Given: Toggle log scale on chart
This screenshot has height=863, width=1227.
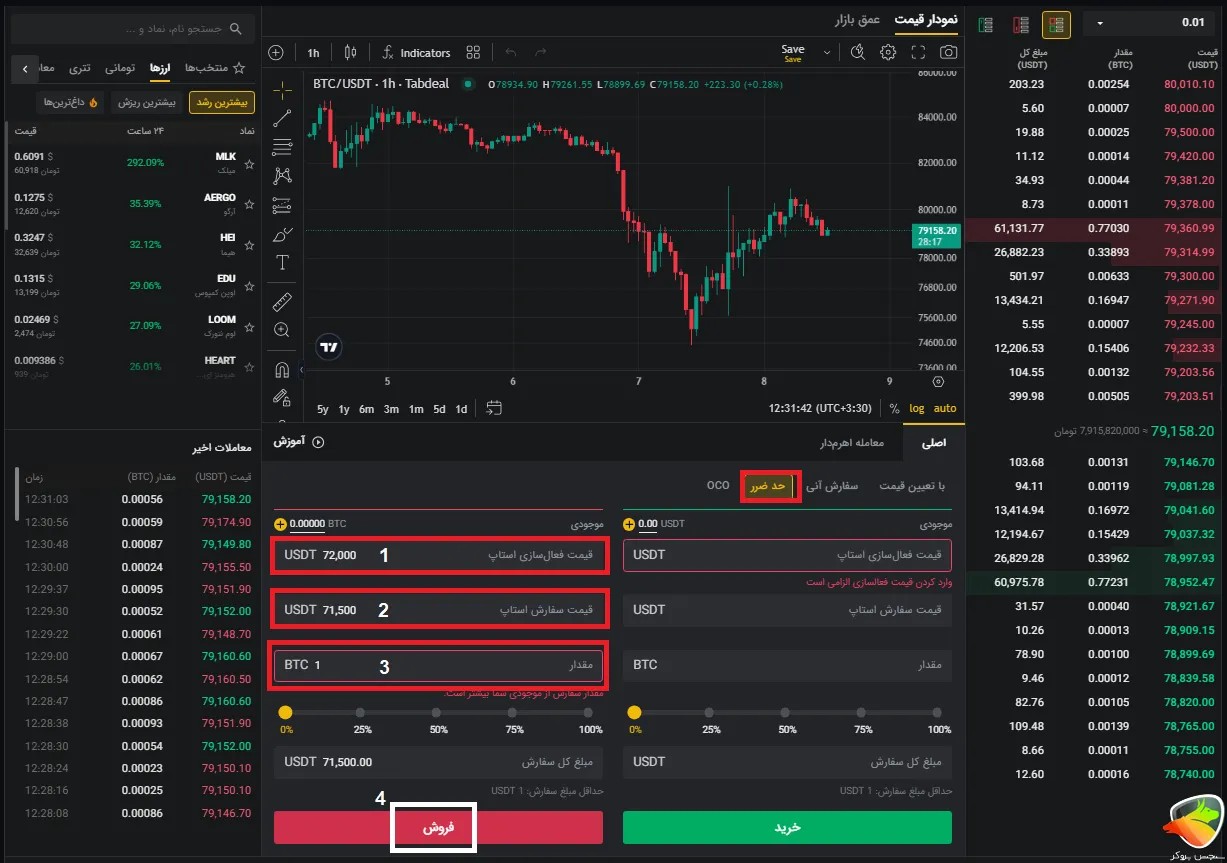Looking at the screenshot, I should (x=917, y=408).
